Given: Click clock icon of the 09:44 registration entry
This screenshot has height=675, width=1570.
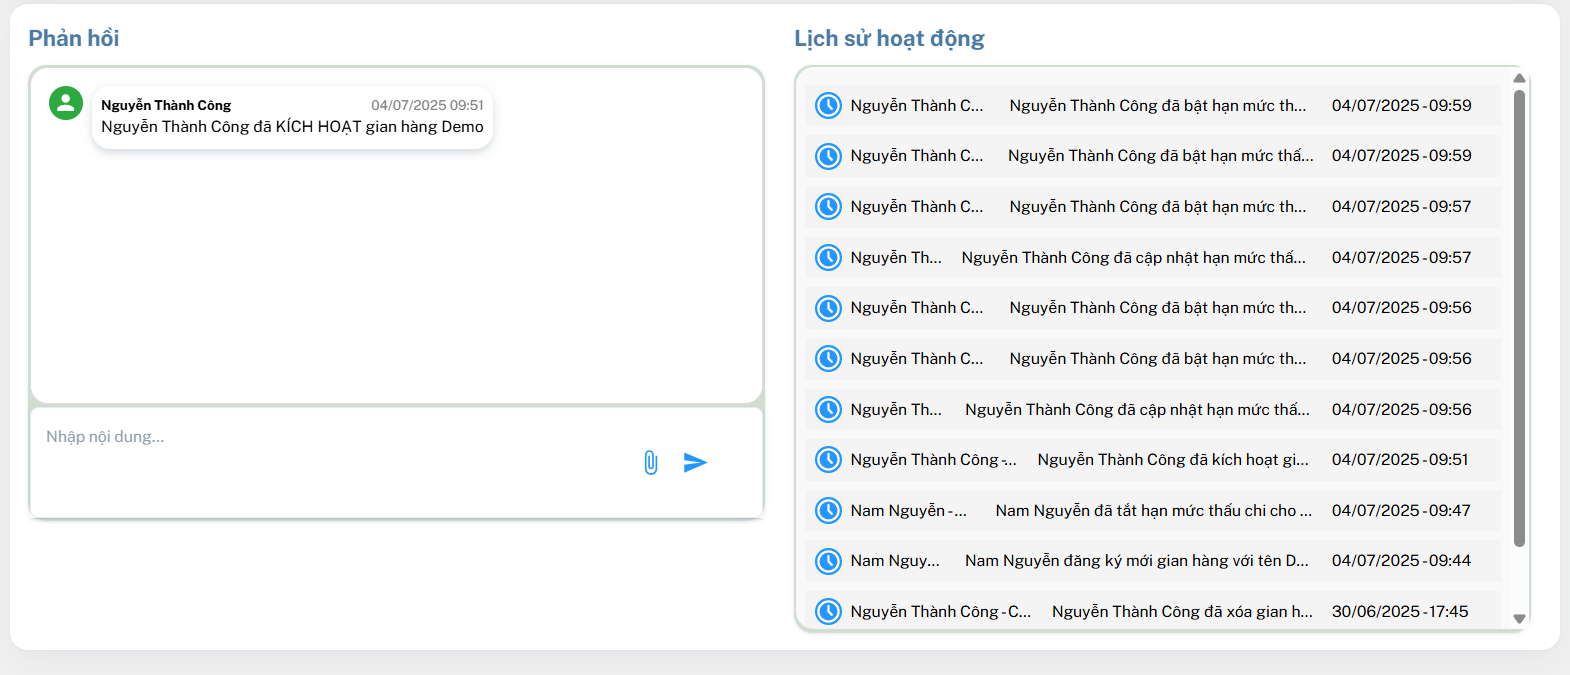Looking at the screenshot, I should [x=828, y=561].
